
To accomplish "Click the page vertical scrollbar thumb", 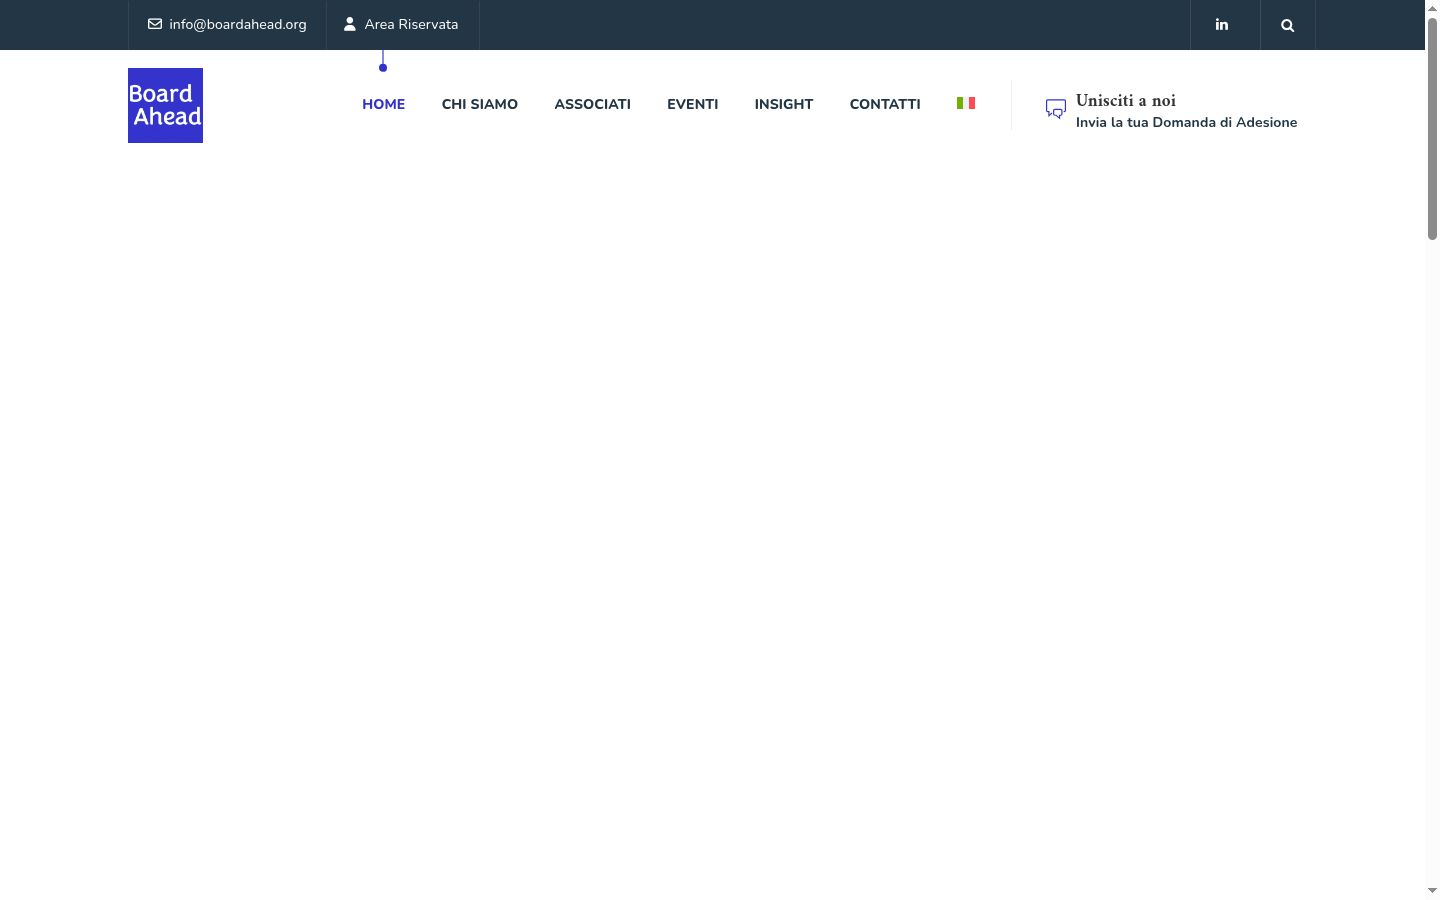I will [x=1432, y=128].
